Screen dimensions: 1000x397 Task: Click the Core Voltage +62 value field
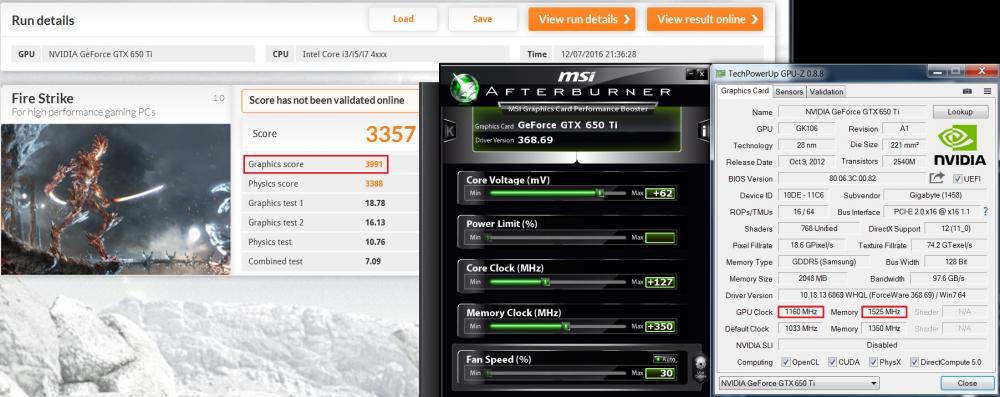(660, 193)
